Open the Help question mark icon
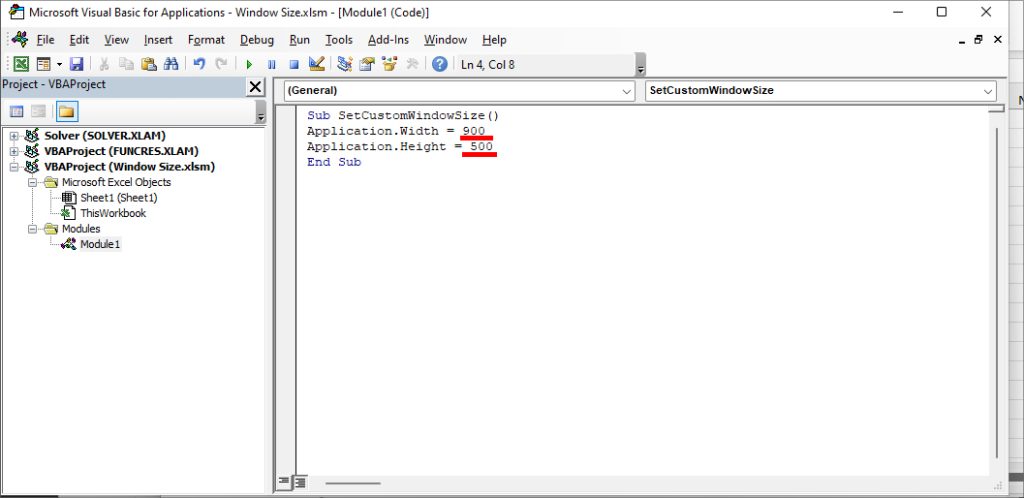Viewport: 1024px width, 498px height. tap(439, 64)
